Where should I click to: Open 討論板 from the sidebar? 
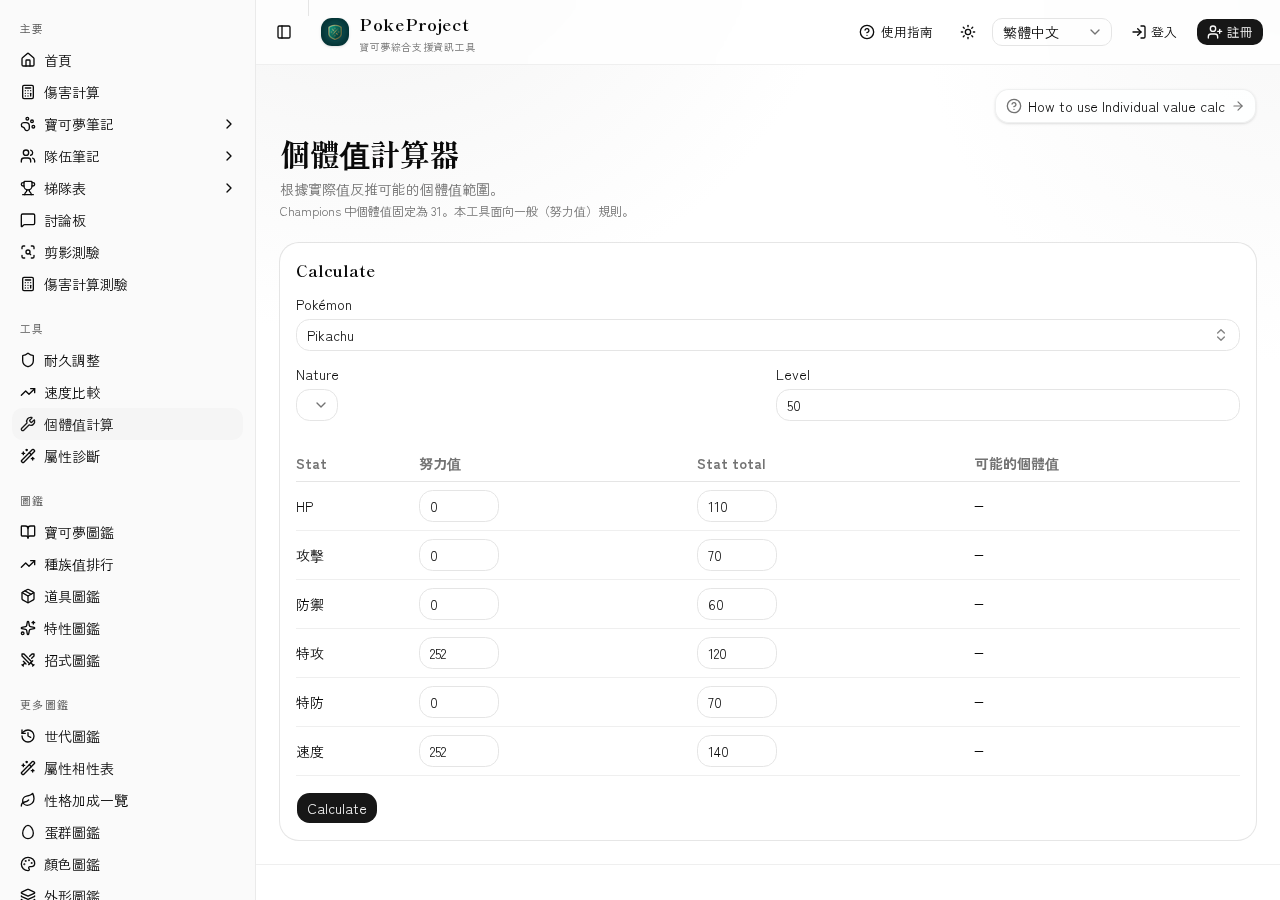[128, 220]
